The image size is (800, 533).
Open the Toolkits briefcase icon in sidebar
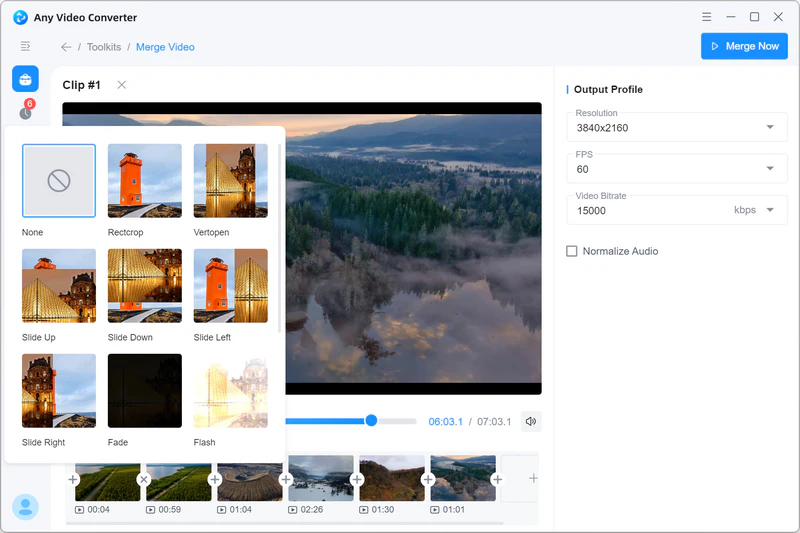25,79
